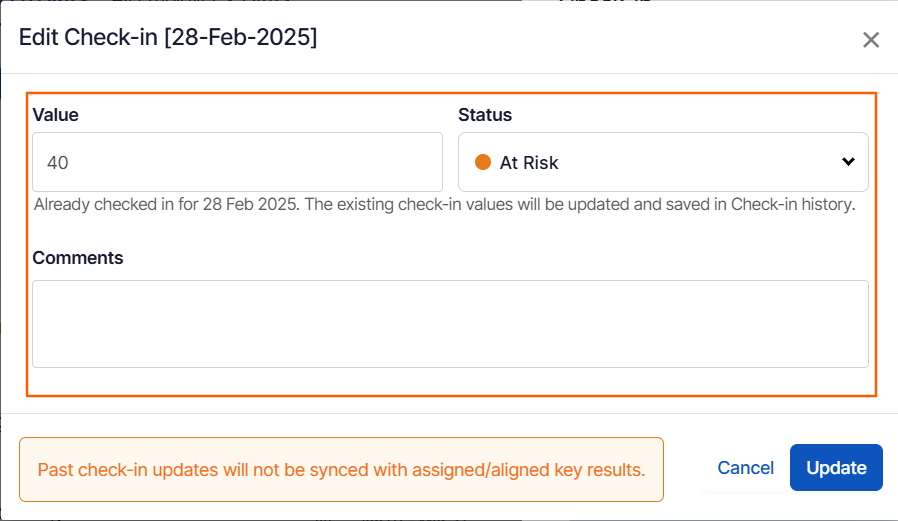
Task: Click the Status field label
Action: 485,115
